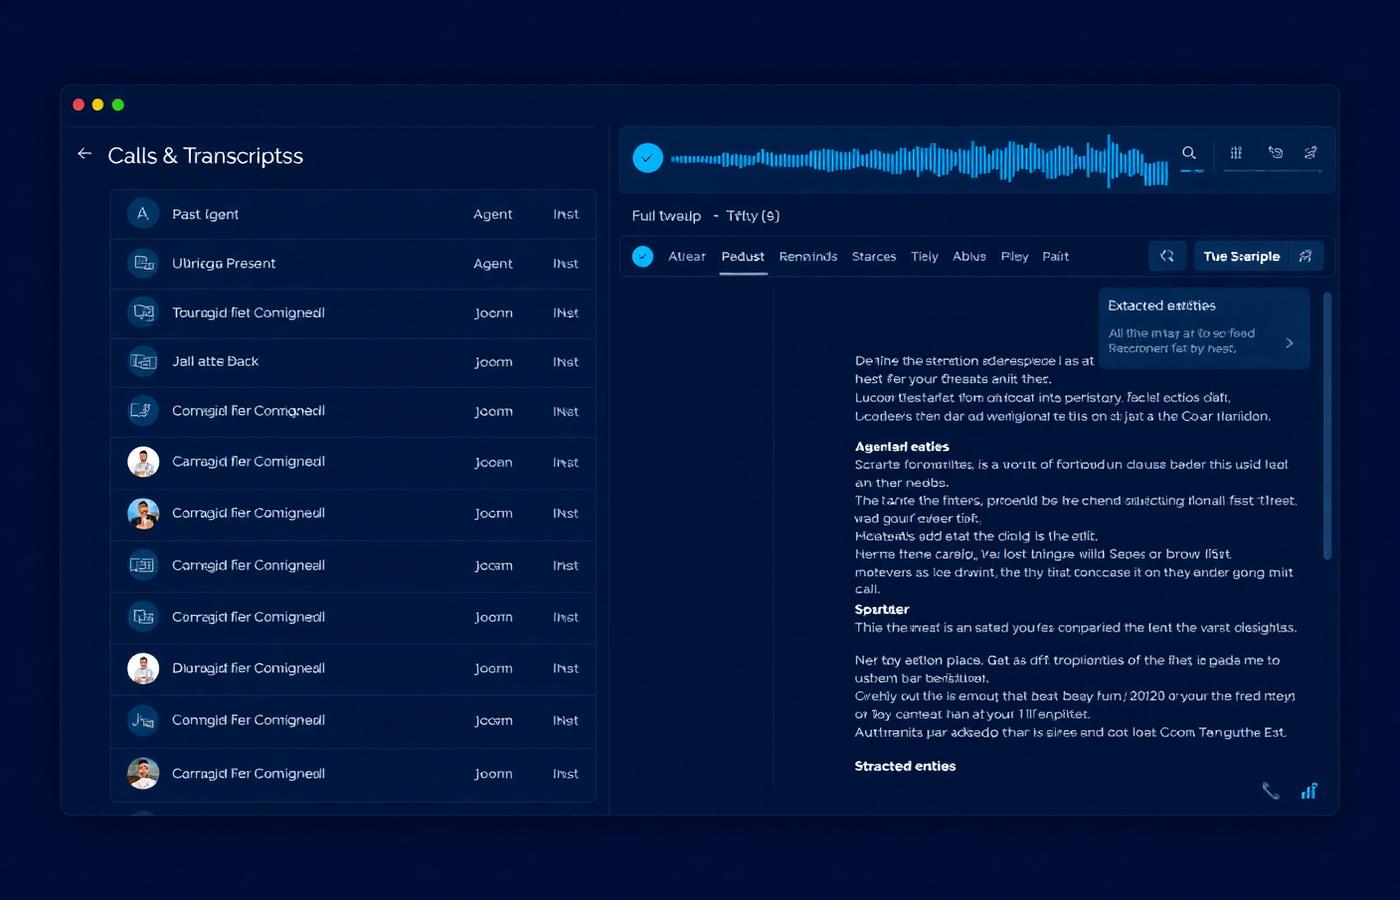
Task: Click the phone icon at bottom right
Action: tap(1270, 791)
